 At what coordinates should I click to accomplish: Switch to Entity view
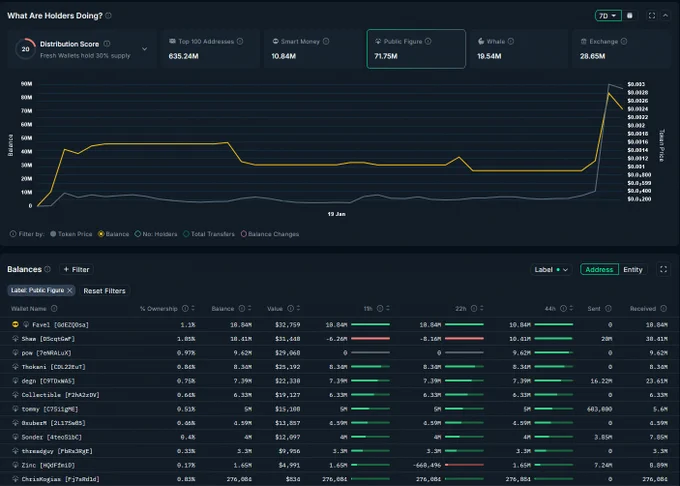633,269
